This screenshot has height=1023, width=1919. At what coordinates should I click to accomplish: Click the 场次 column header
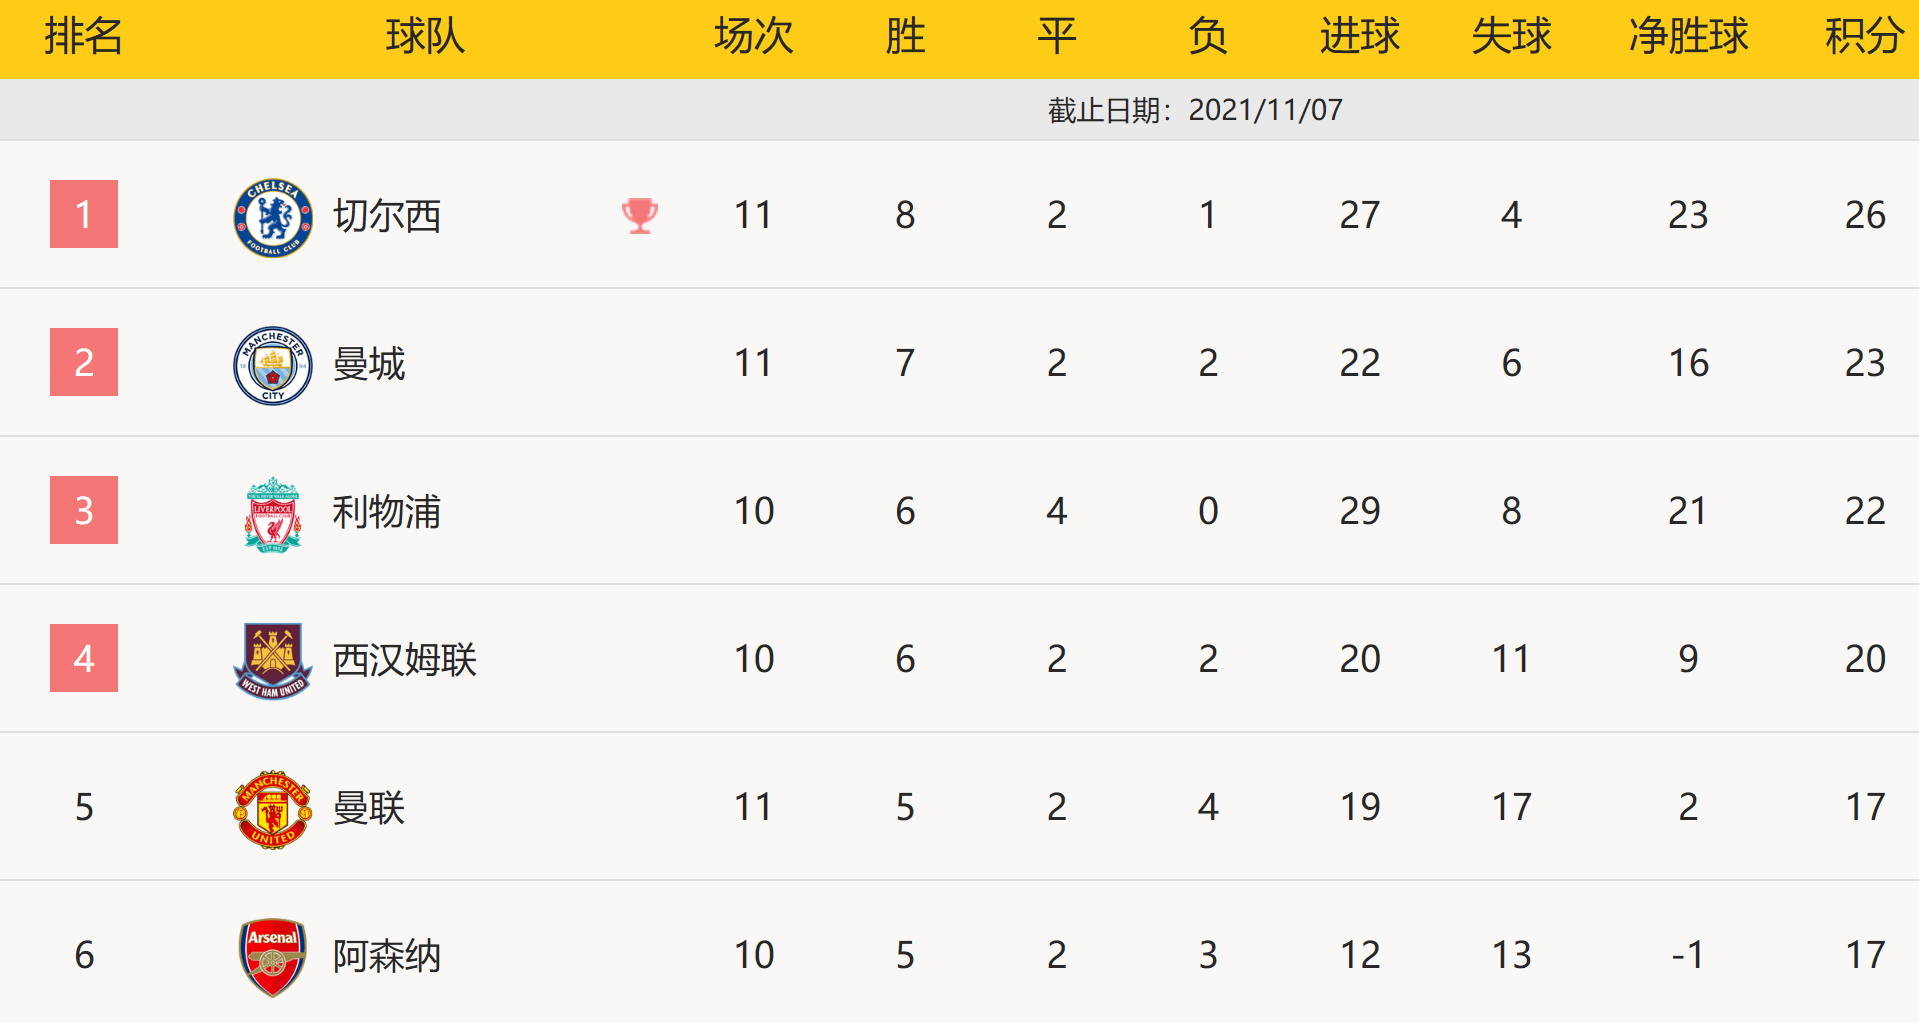point(753,37)
